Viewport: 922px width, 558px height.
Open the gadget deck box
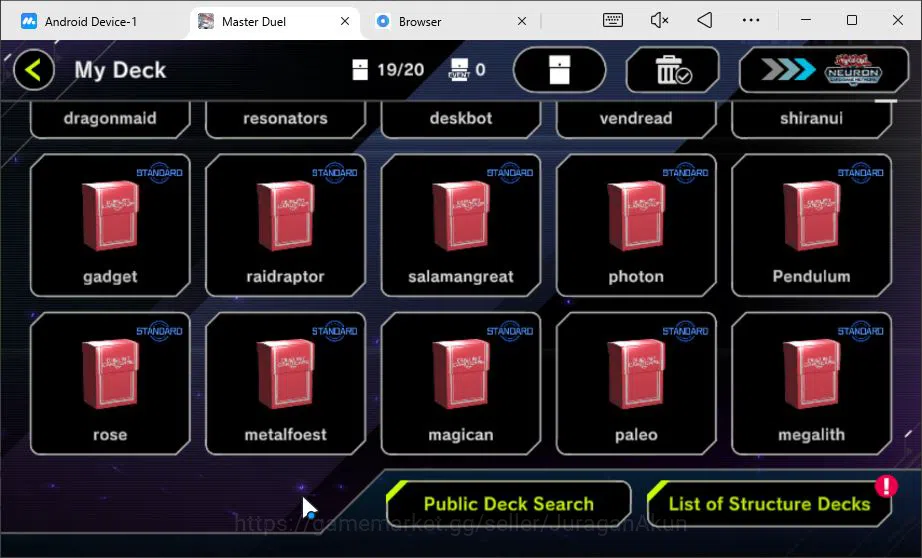point(110,225)
